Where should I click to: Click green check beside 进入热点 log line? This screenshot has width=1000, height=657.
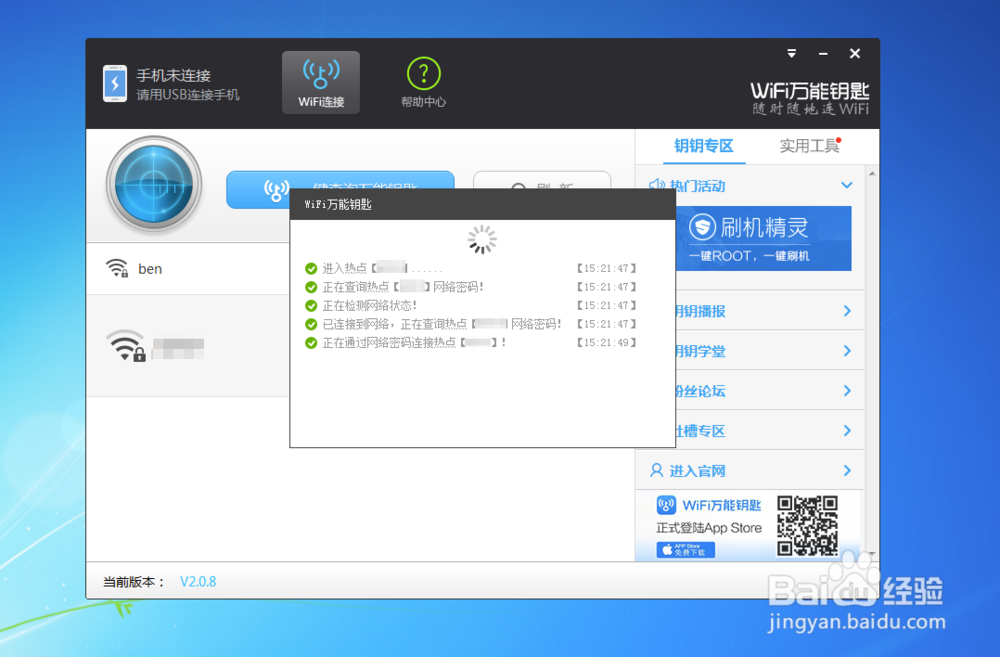pos(311,269)
